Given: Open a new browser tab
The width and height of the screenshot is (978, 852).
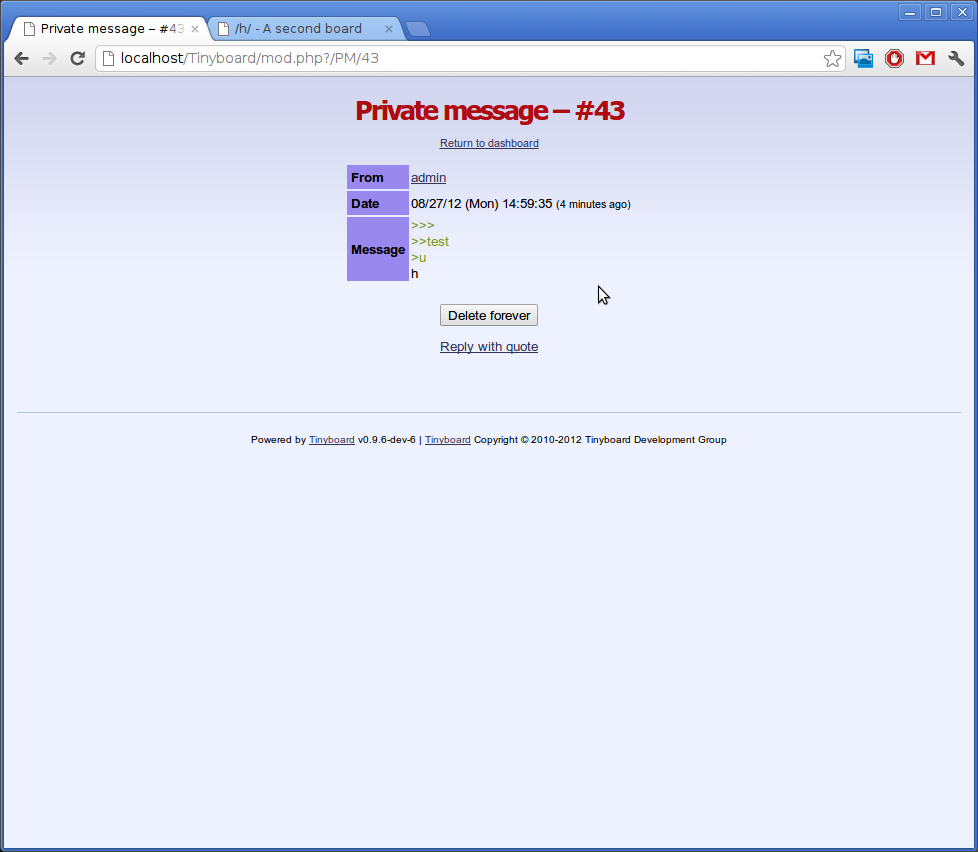Looking at the screenshot, I should [x=418, y=29].
